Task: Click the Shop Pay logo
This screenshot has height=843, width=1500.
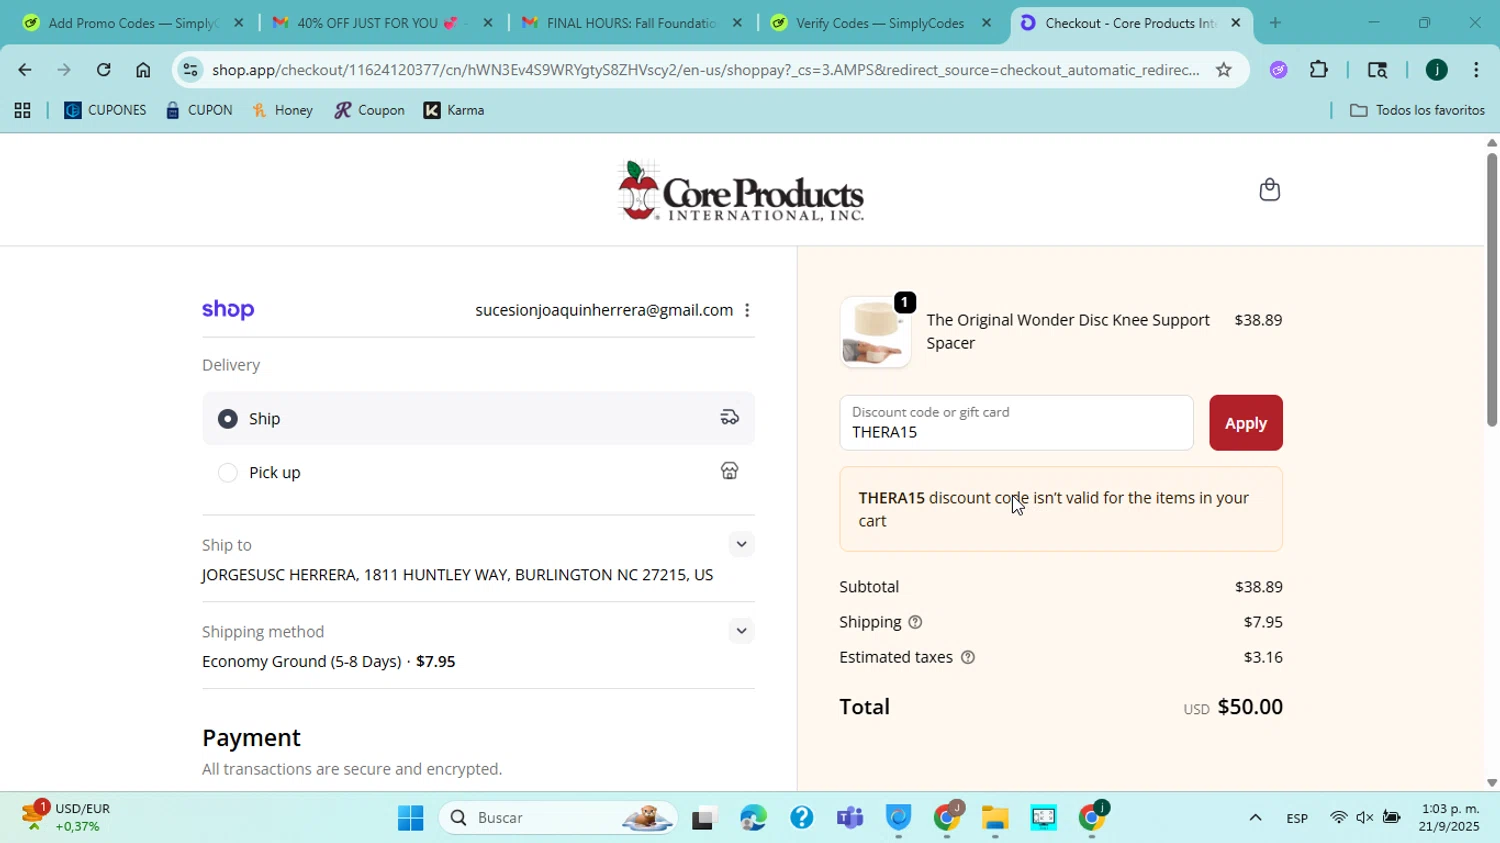Action: tap(228, 310)
